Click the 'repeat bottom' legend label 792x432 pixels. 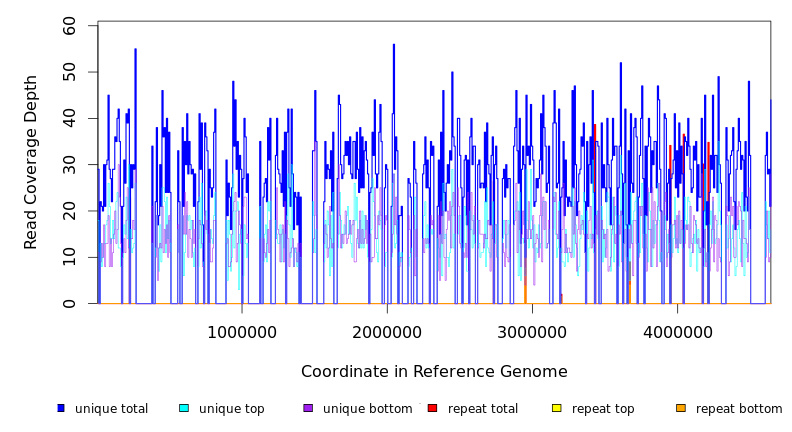pos(739,409)
